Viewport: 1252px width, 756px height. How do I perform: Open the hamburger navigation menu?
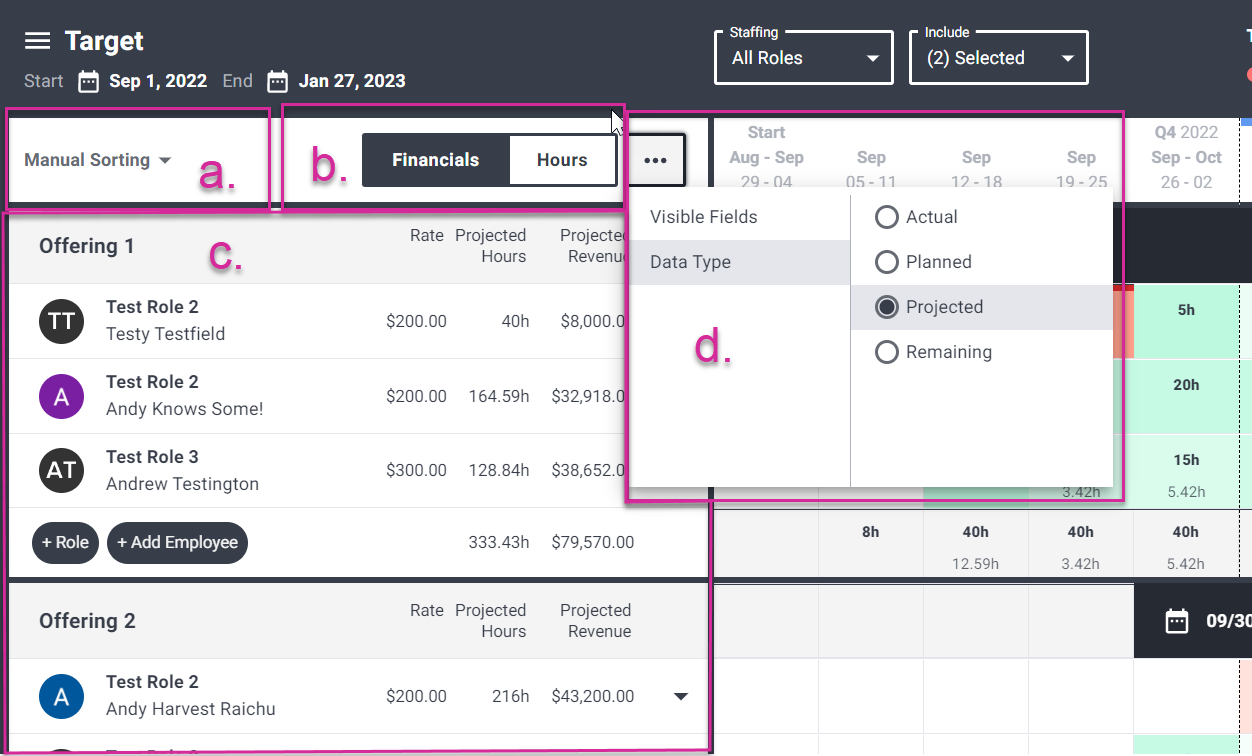click(x=37, y=41)
